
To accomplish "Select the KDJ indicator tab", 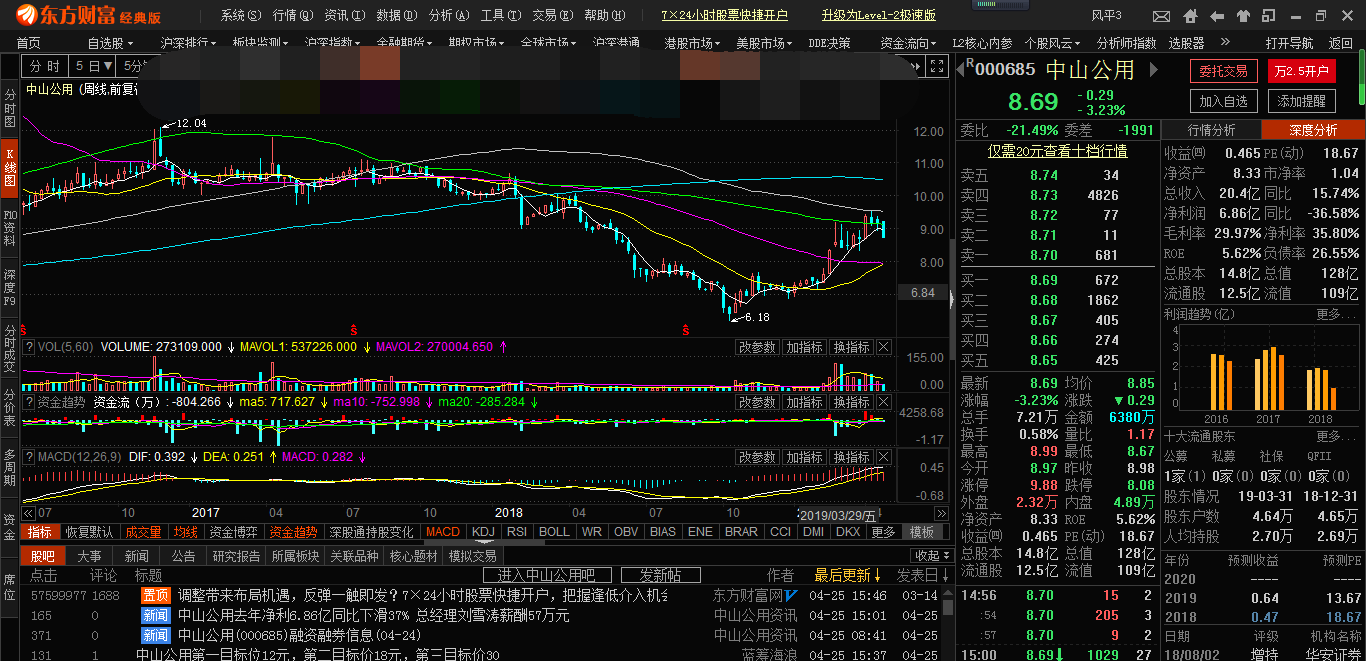I will coord(483,532).
